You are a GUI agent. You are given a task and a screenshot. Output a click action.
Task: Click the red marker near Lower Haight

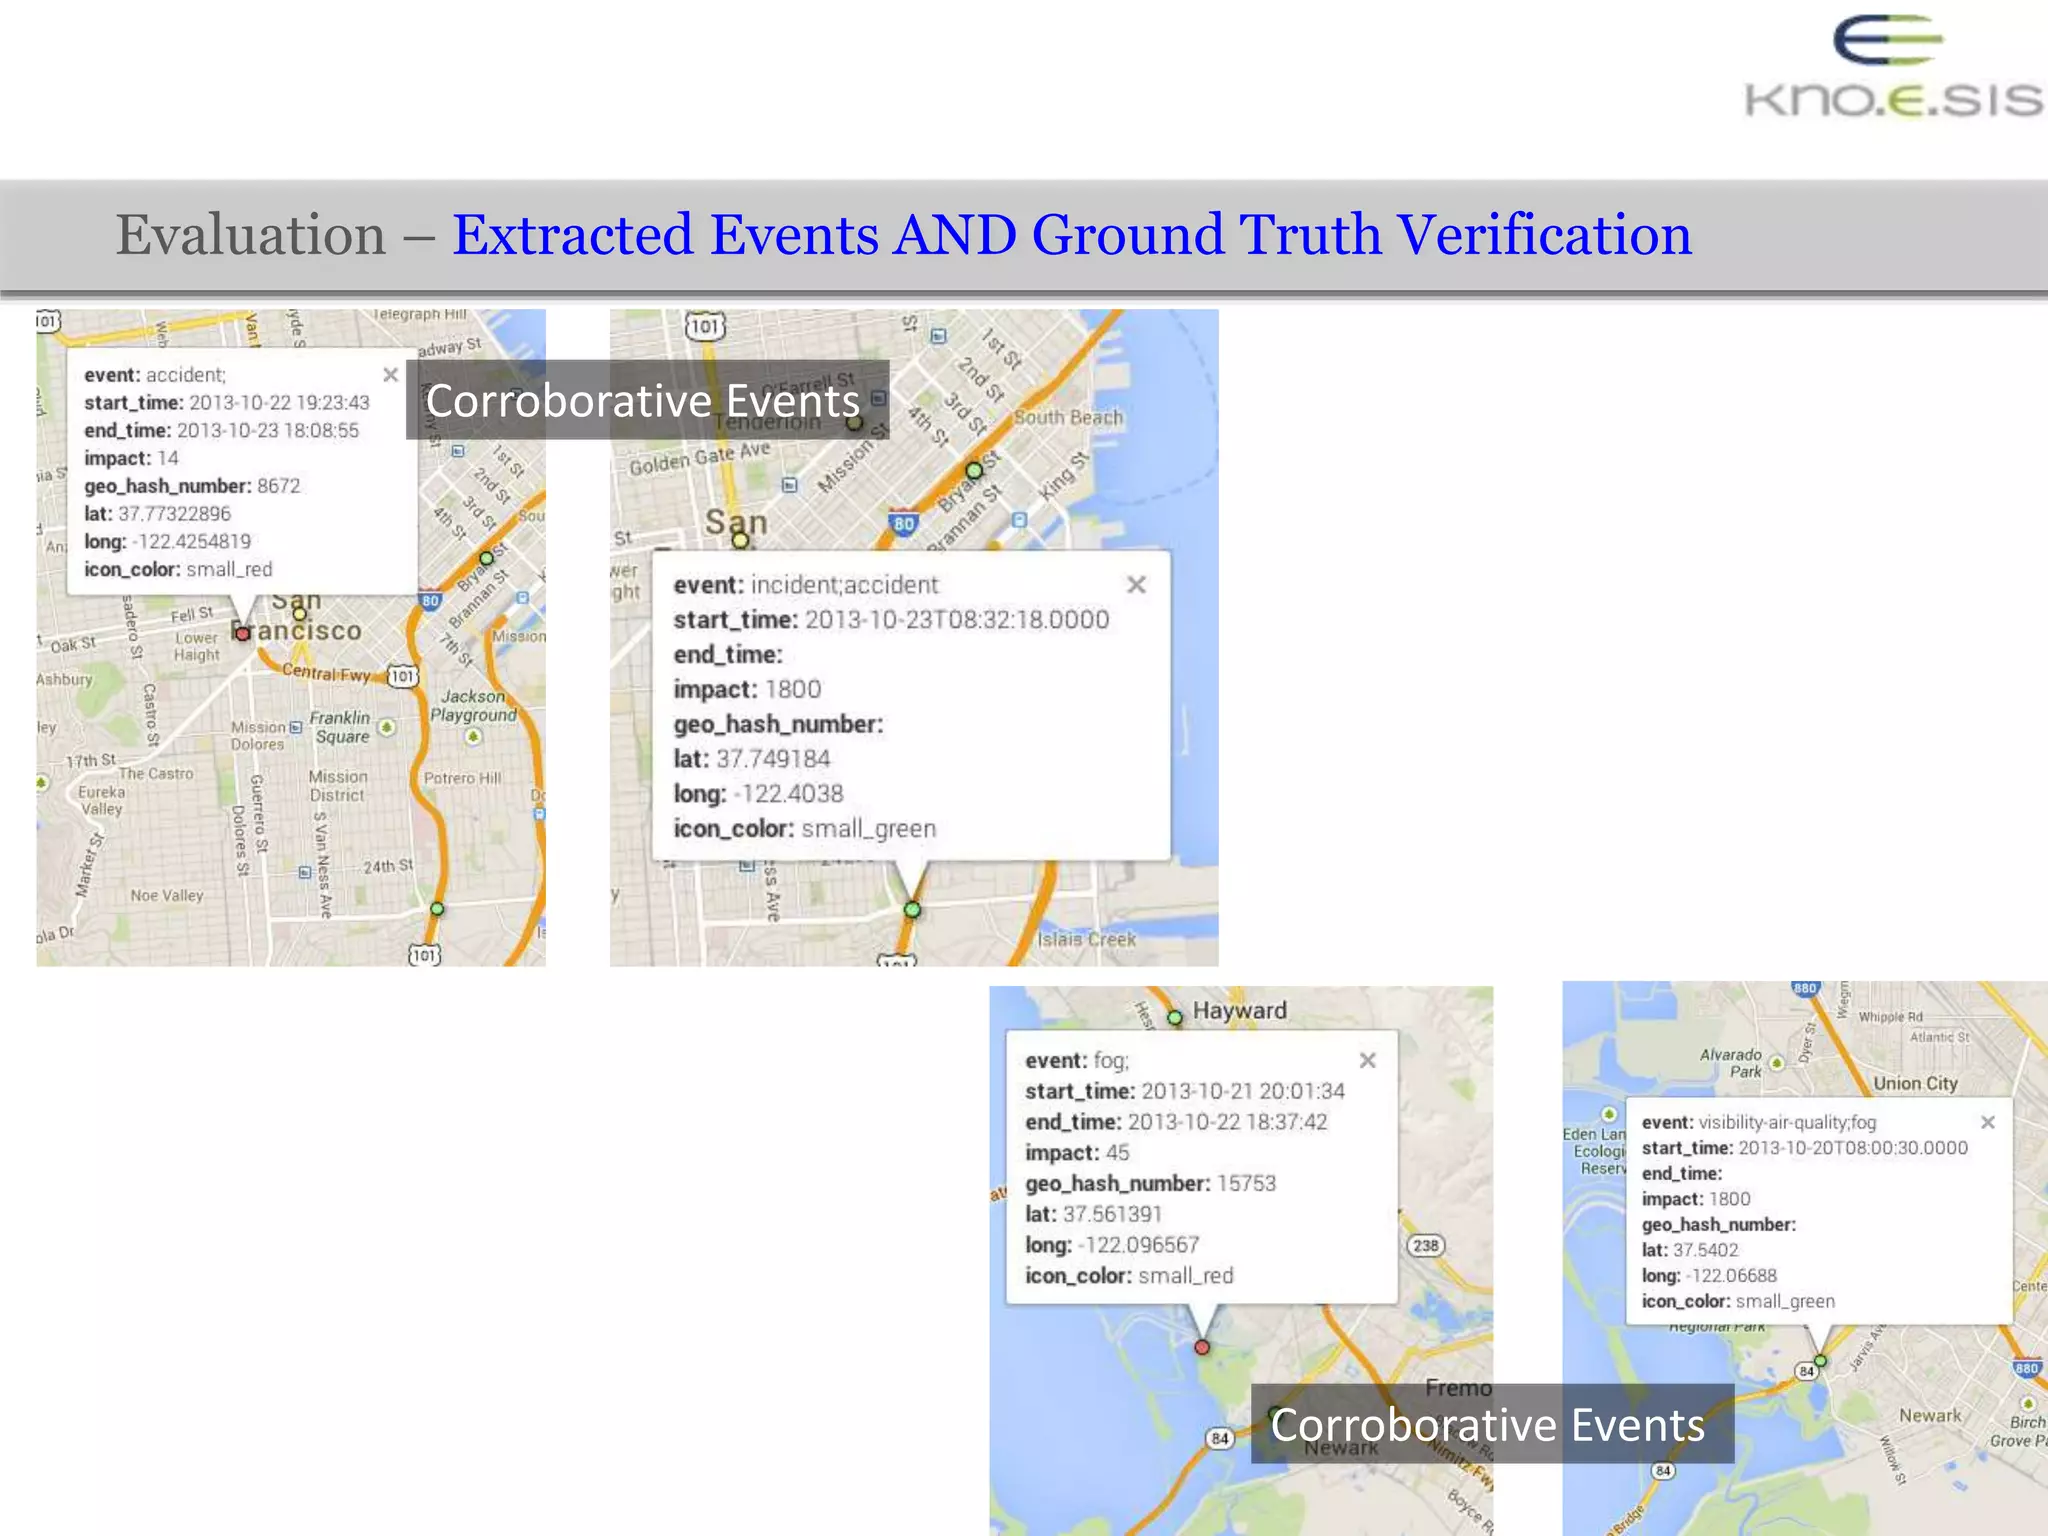[x=242, y=633]
